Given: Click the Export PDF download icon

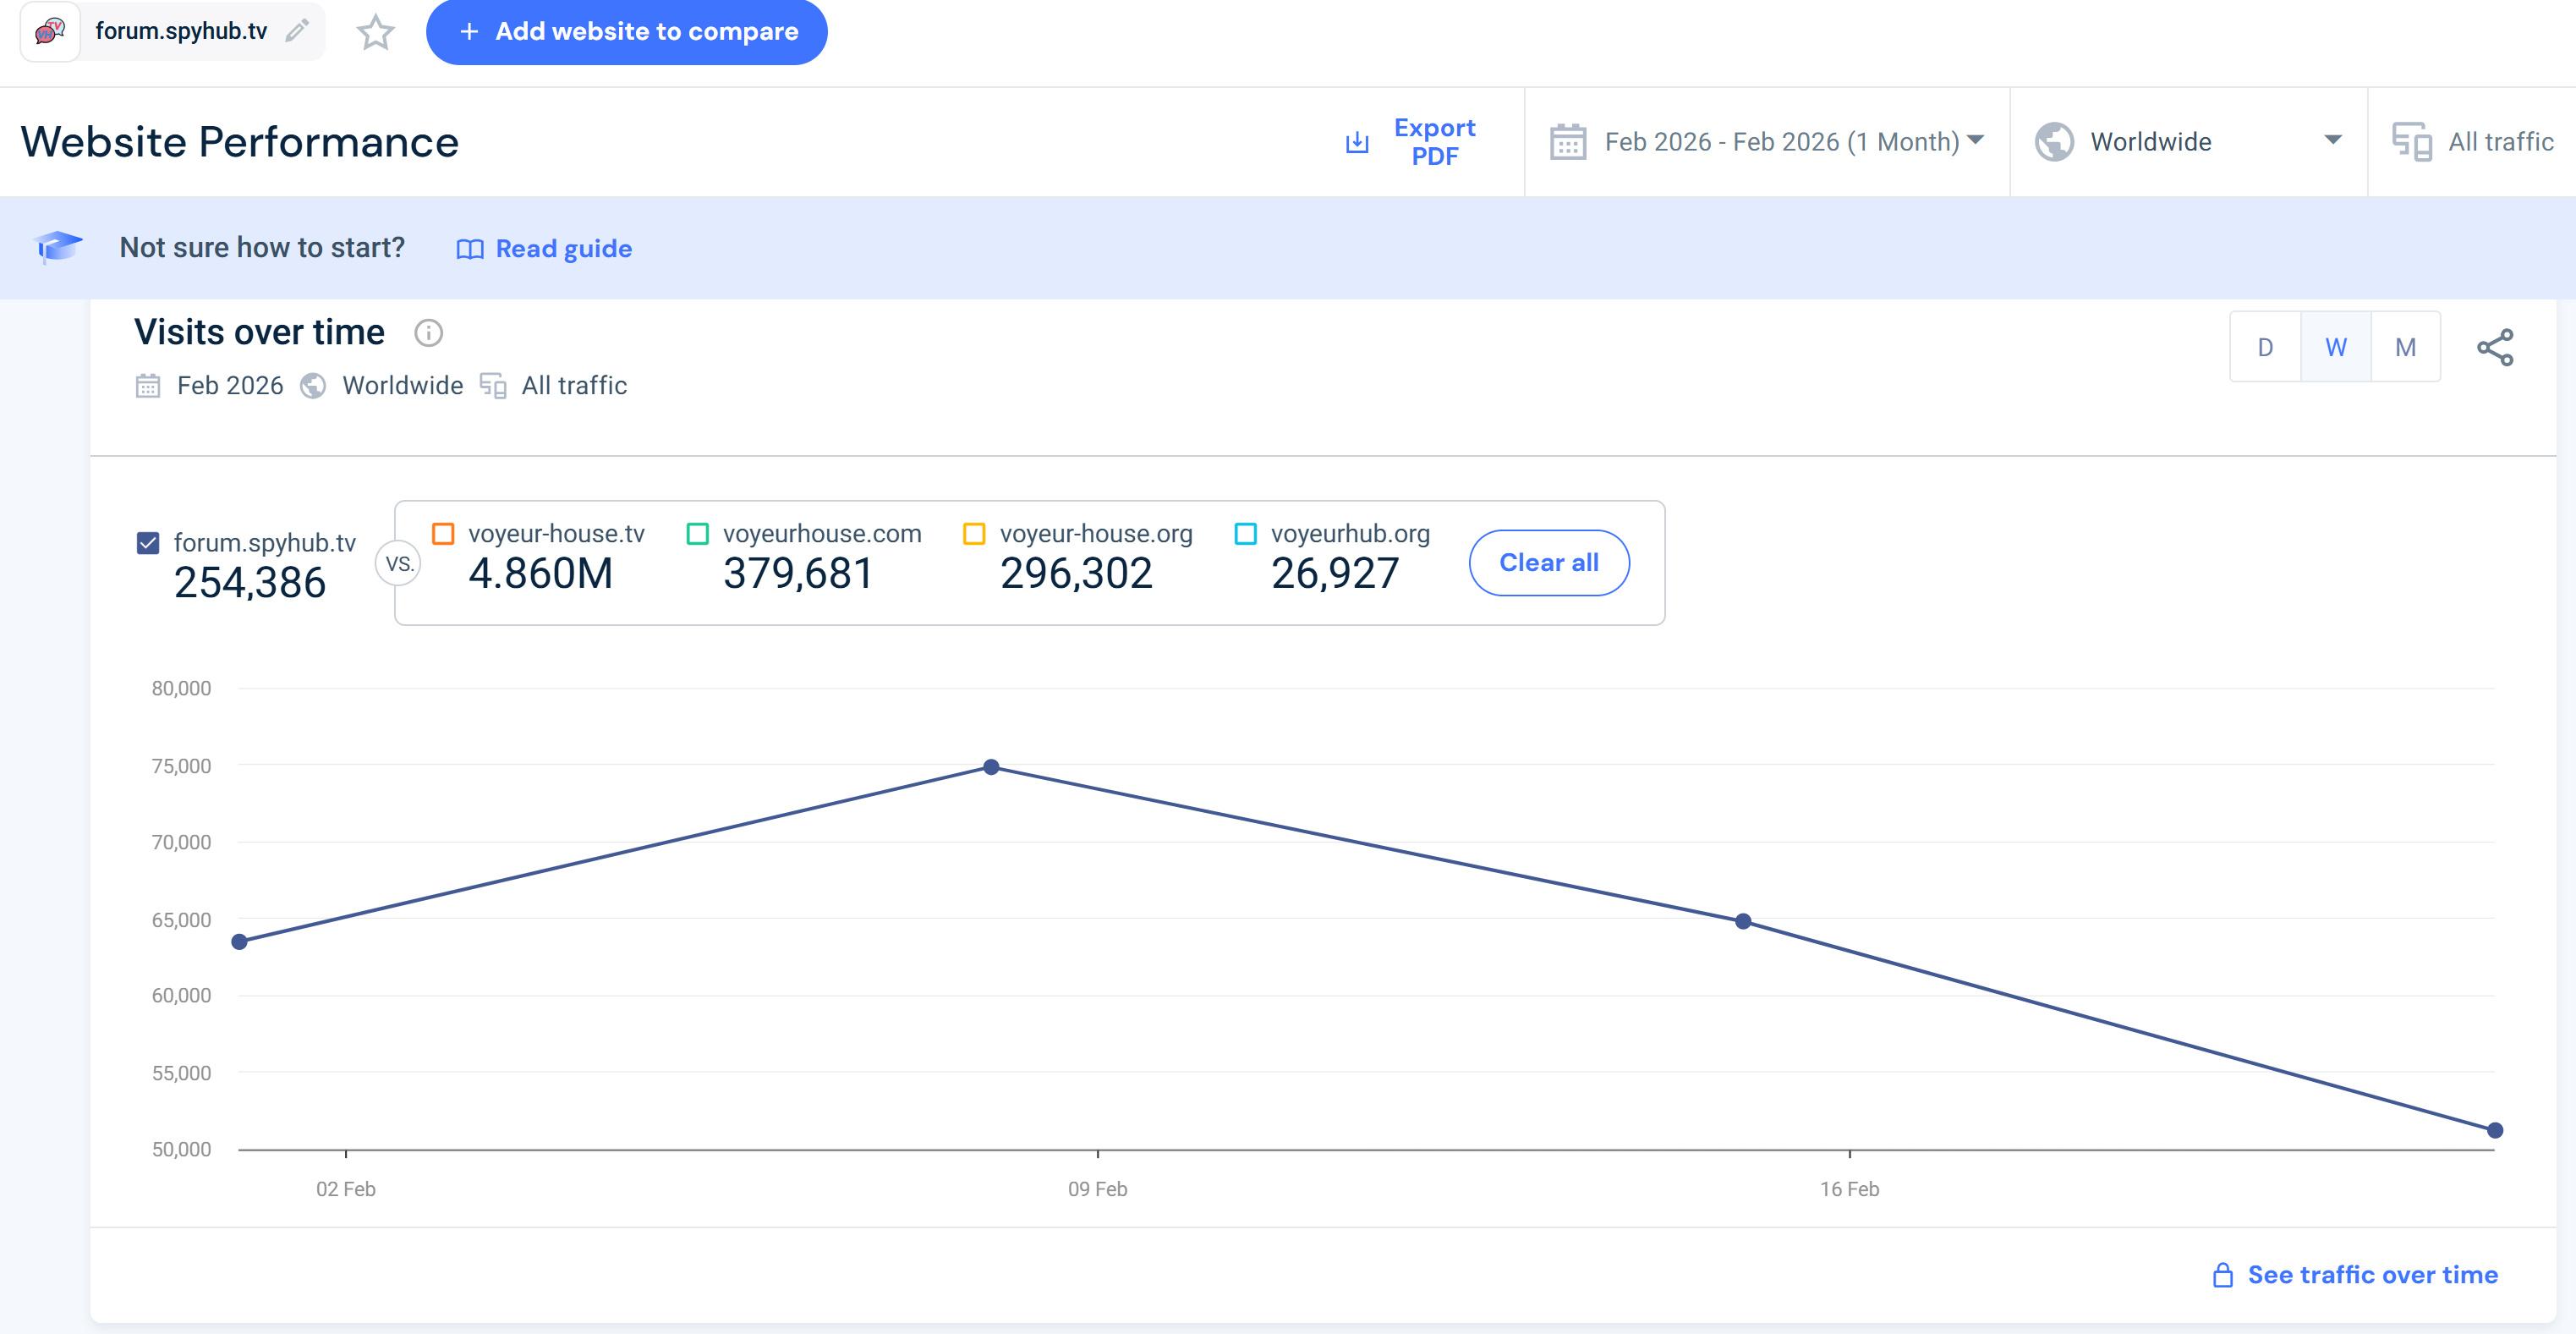Looking at the screenshot, I should pyautogui.click(x=1356, y=142).
